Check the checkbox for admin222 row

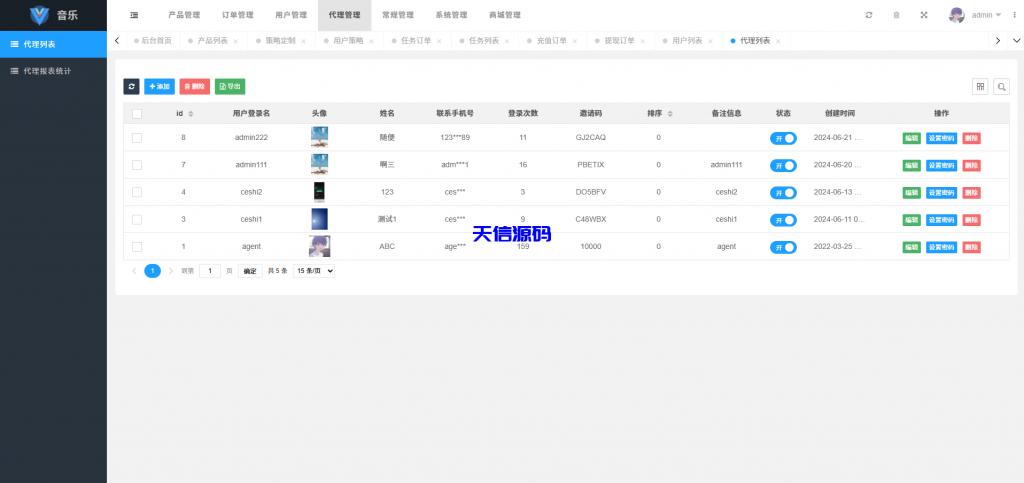click(137, 138)
